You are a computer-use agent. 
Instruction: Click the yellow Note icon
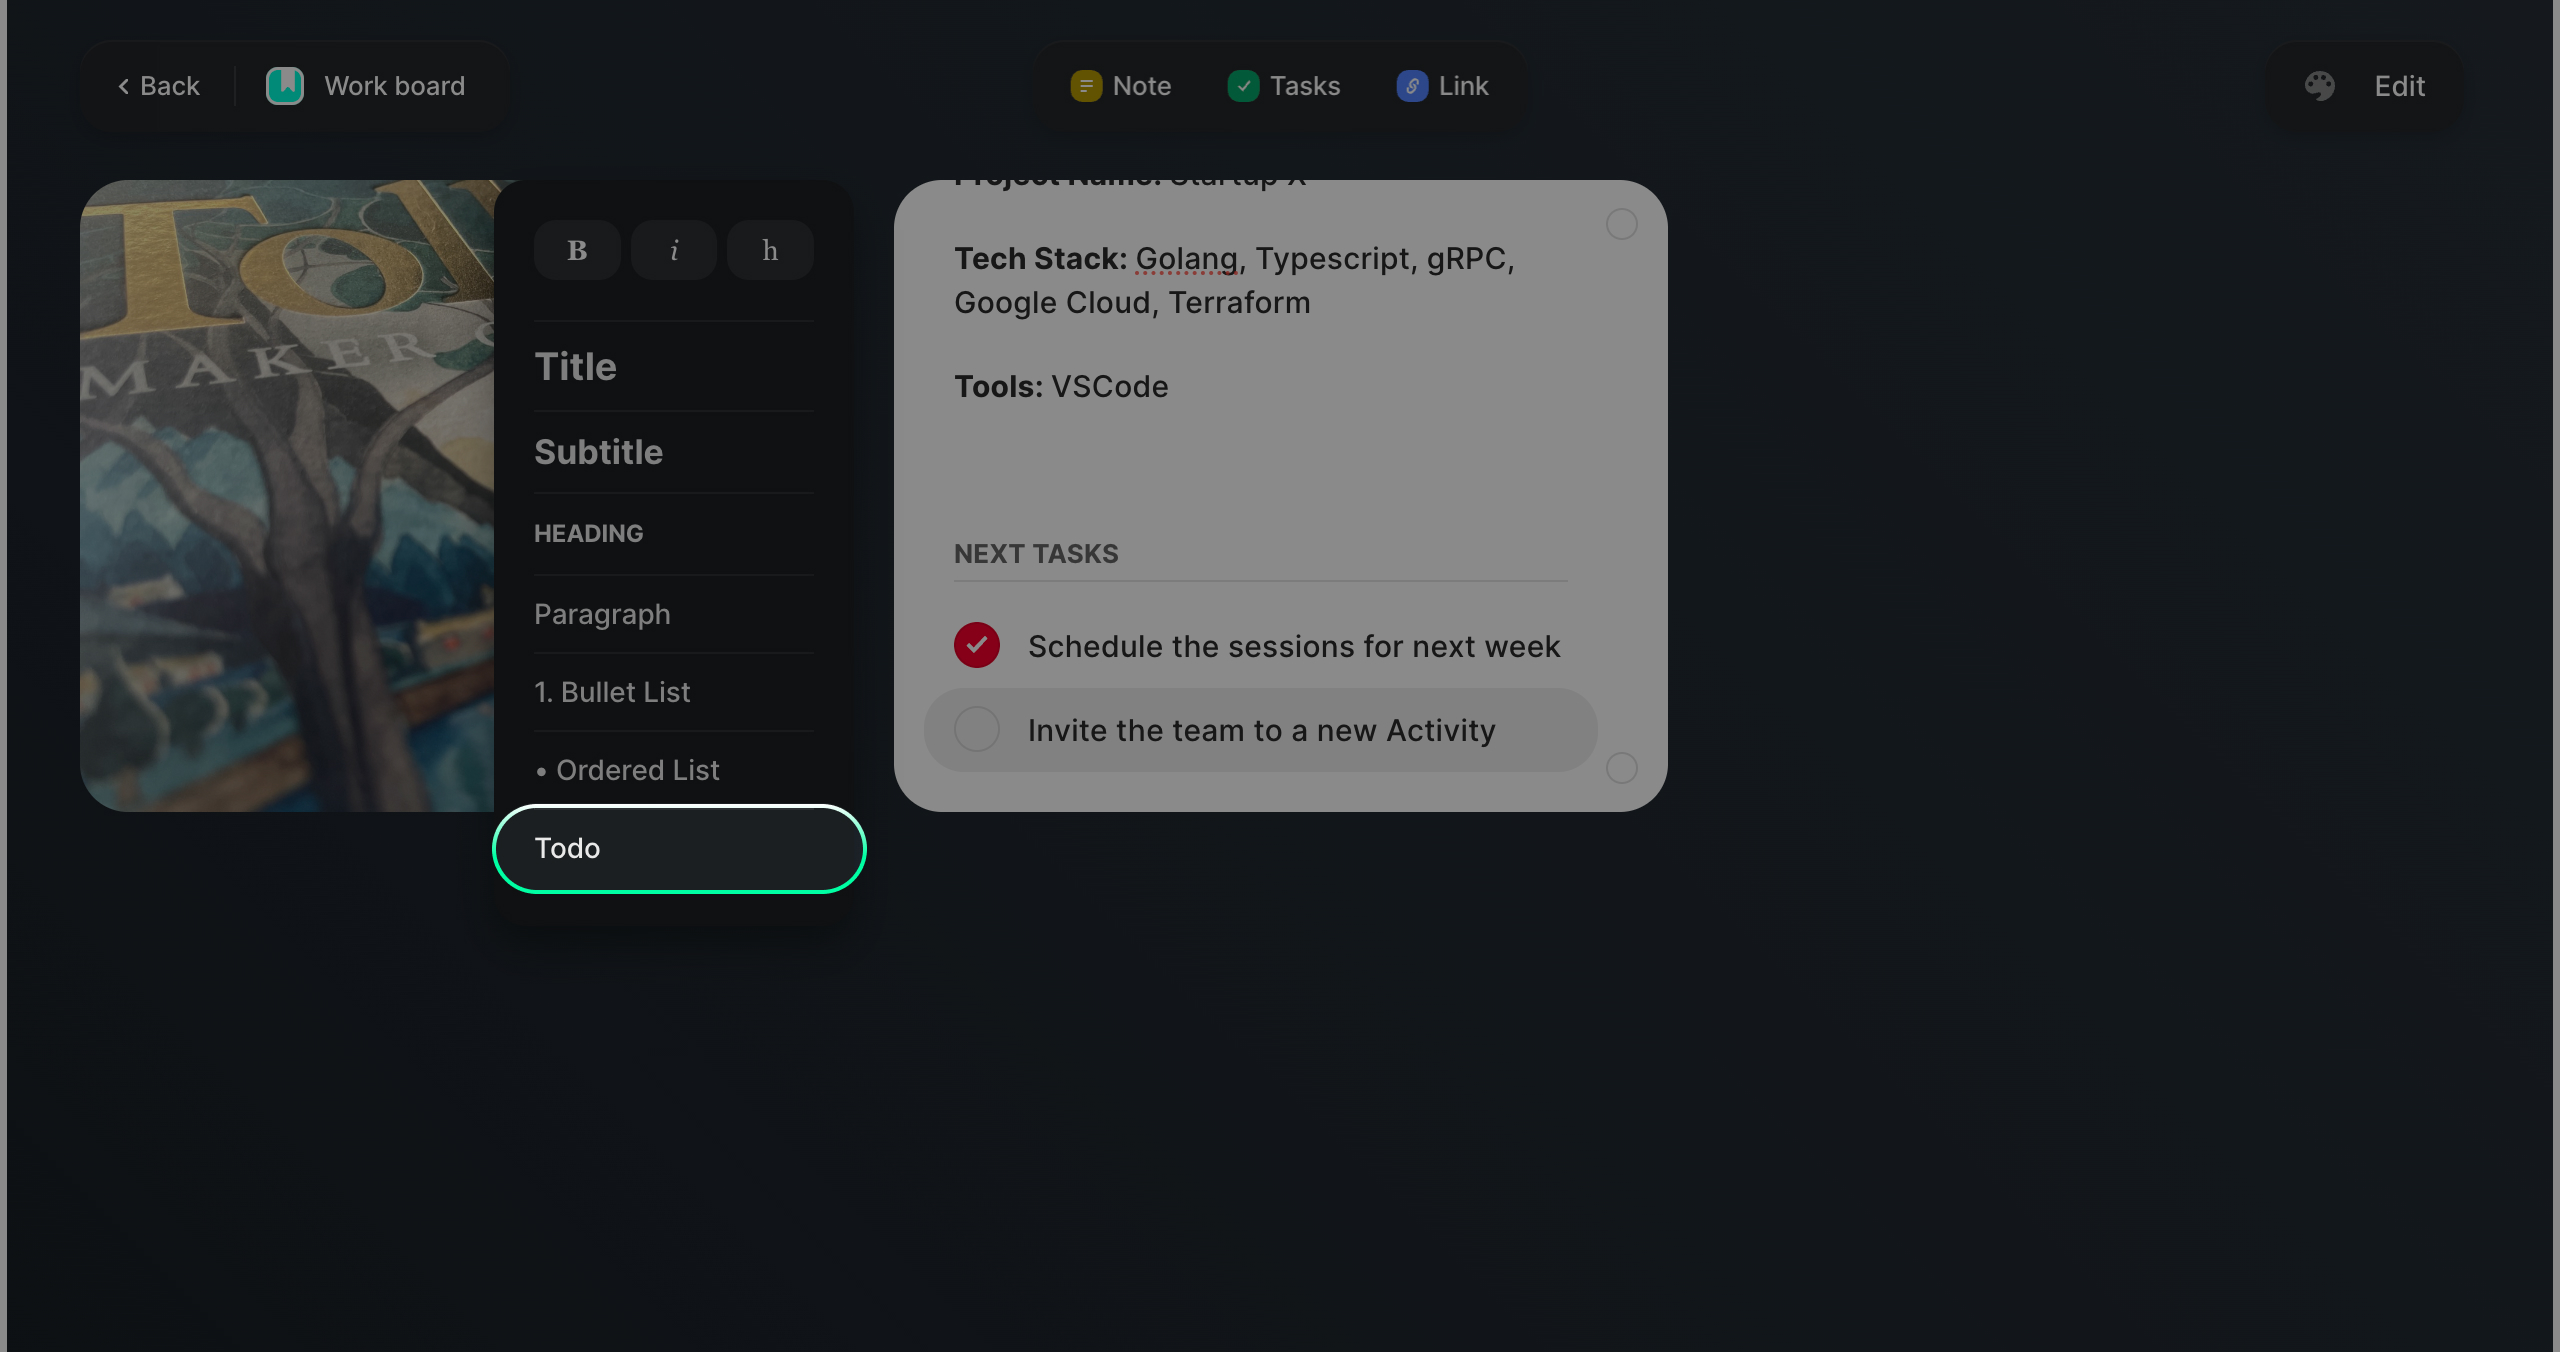[1086, 86]
